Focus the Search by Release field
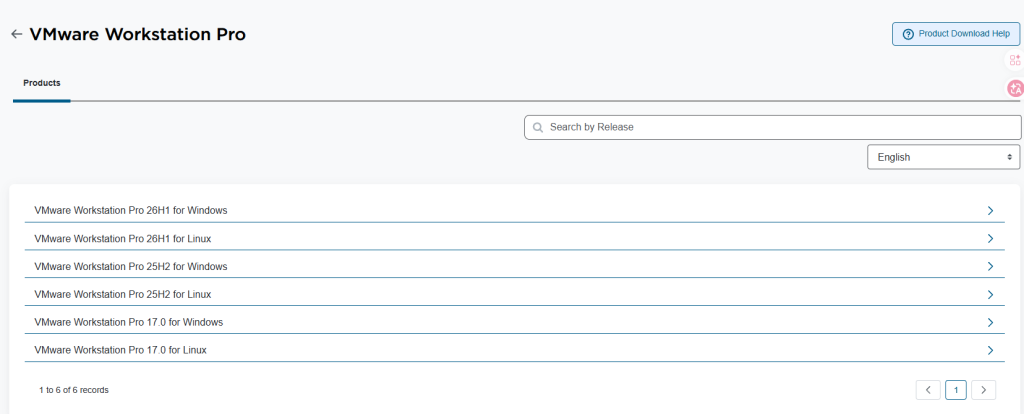 pos(773,127)
